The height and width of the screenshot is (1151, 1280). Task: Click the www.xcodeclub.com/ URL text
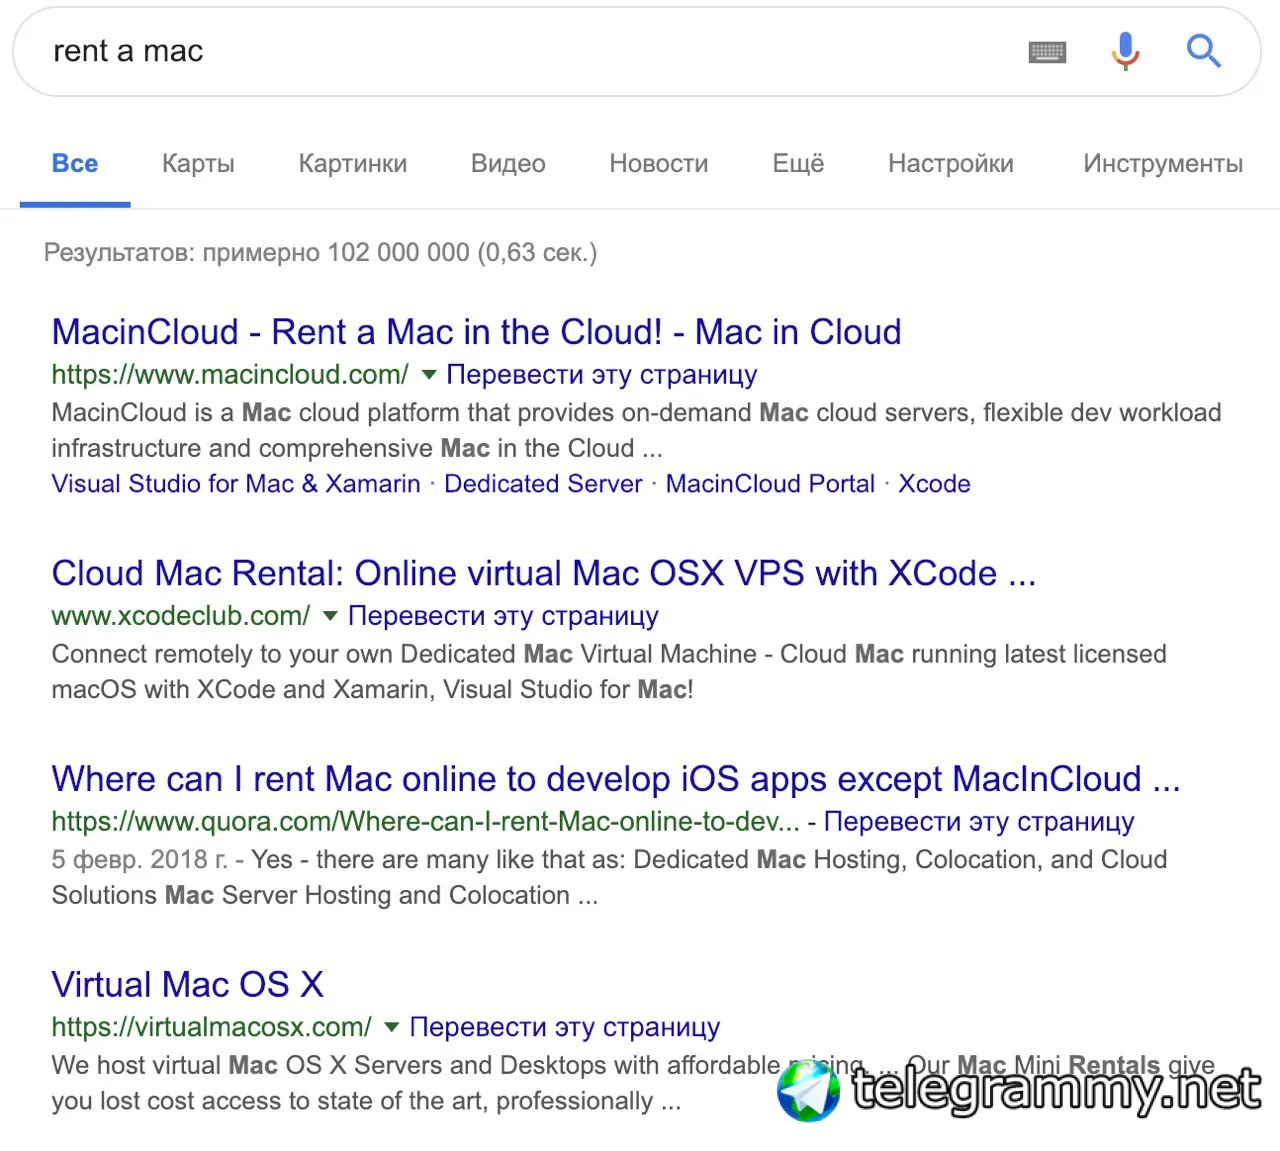[181, 616]
